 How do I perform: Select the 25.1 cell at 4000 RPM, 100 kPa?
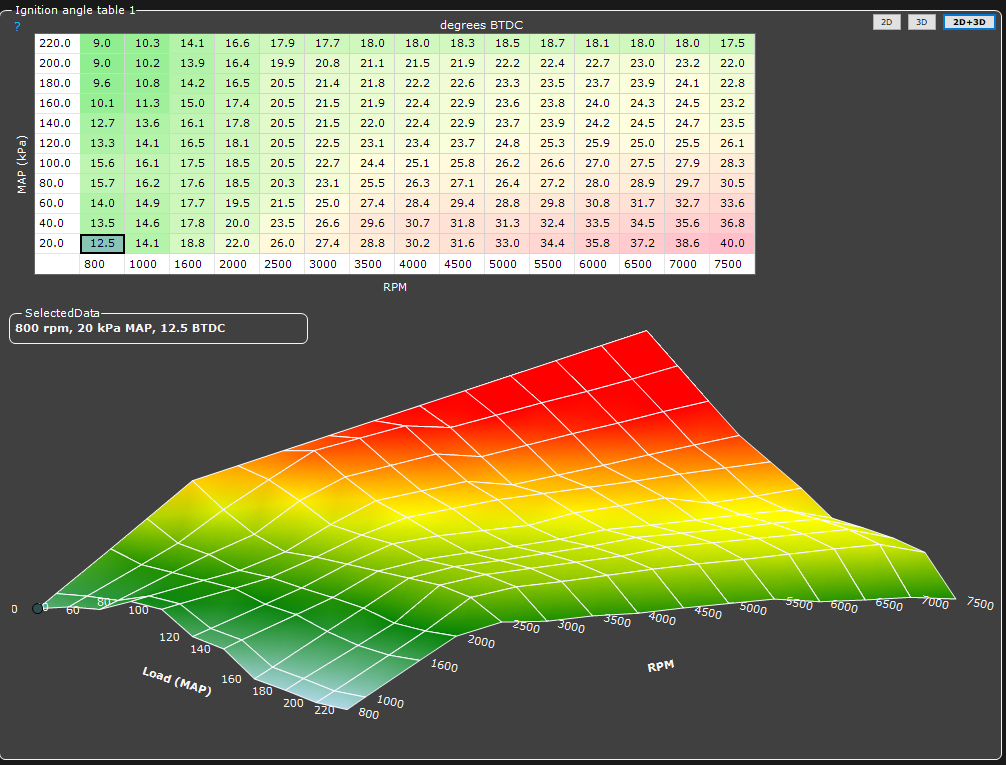(417, 163)
